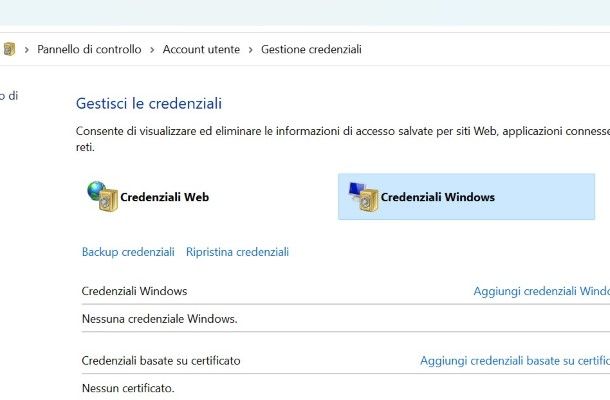This screenshot has width=610, height=400.
Task: Switch to Credenziali Windows
Action: tap(466, 197)
